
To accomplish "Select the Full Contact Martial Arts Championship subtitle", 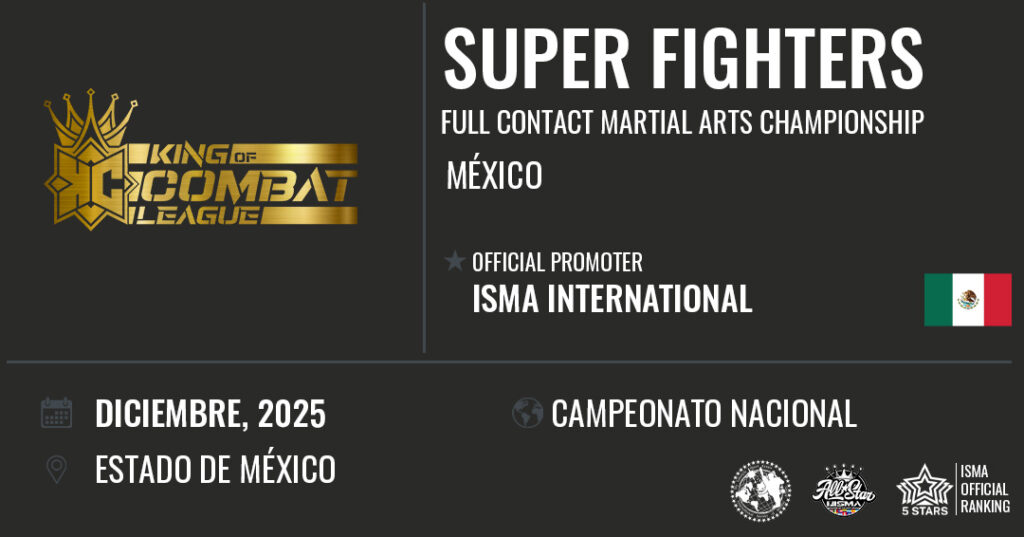I will tap(682, 123).
